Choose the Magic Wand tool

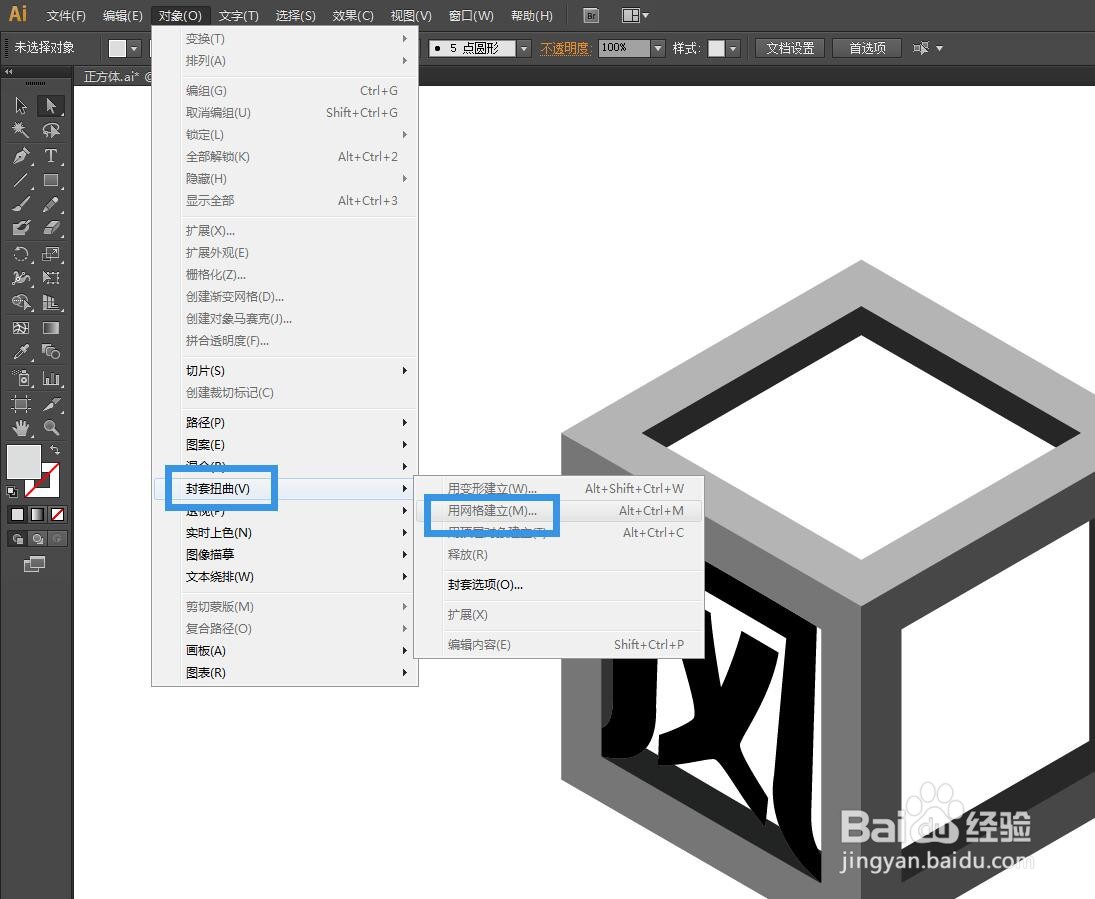(20, 128)
